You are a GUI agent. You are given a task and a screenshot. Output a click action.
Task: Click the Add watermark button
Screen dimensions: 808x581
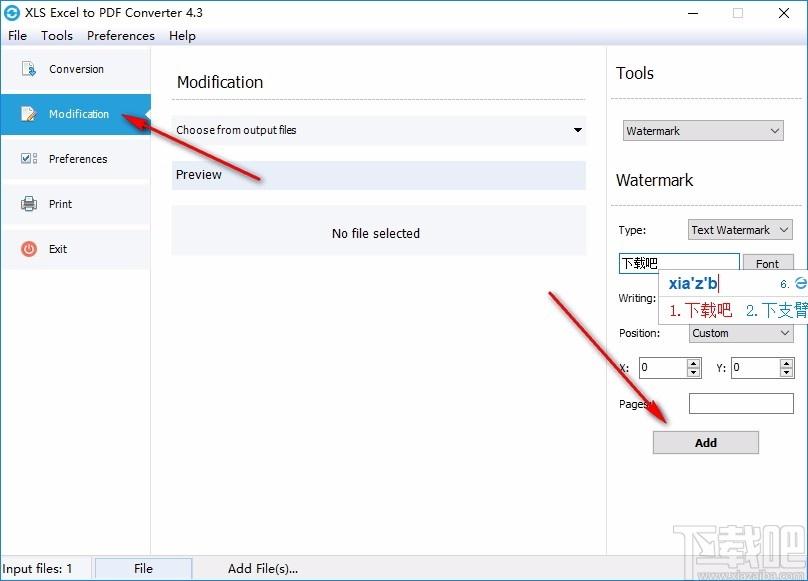pyautogui.click(x=705, y=443)
